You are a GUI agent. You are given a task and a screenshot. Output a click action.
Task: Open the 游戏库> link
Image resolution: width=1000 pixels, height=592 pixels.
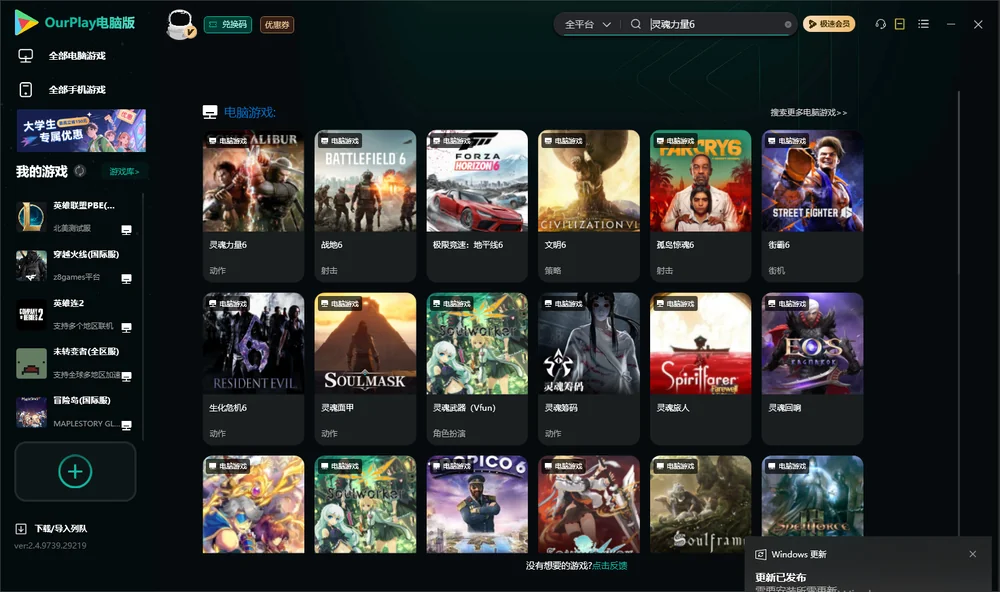124,171
